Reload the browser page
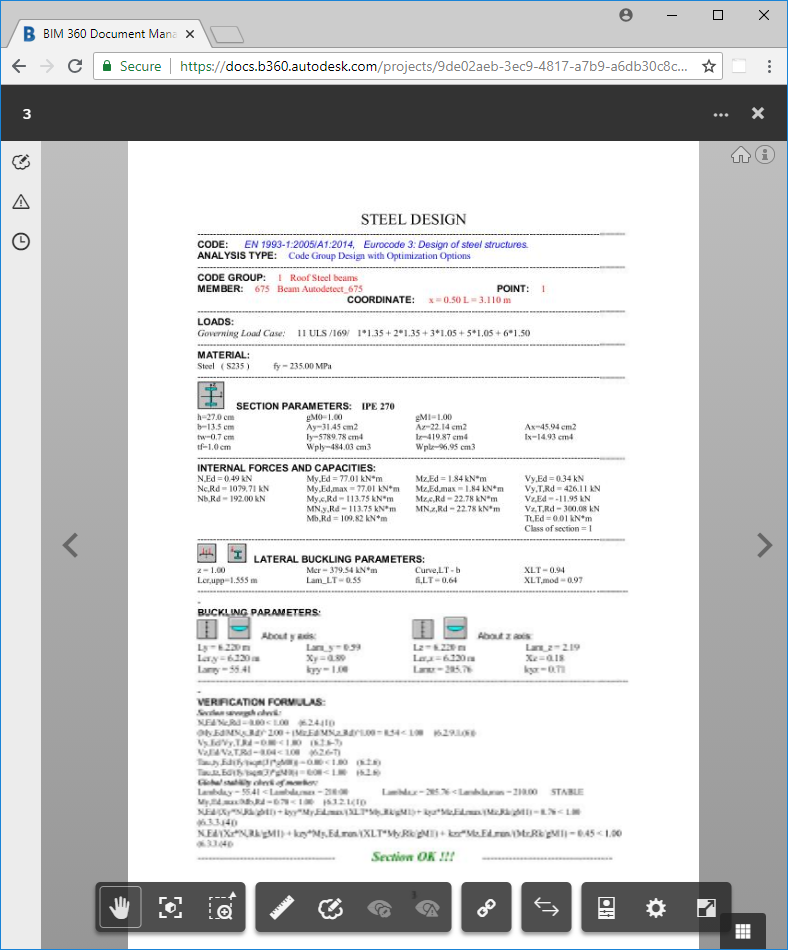Screen dimensions: 788x950 coord(75,66)
